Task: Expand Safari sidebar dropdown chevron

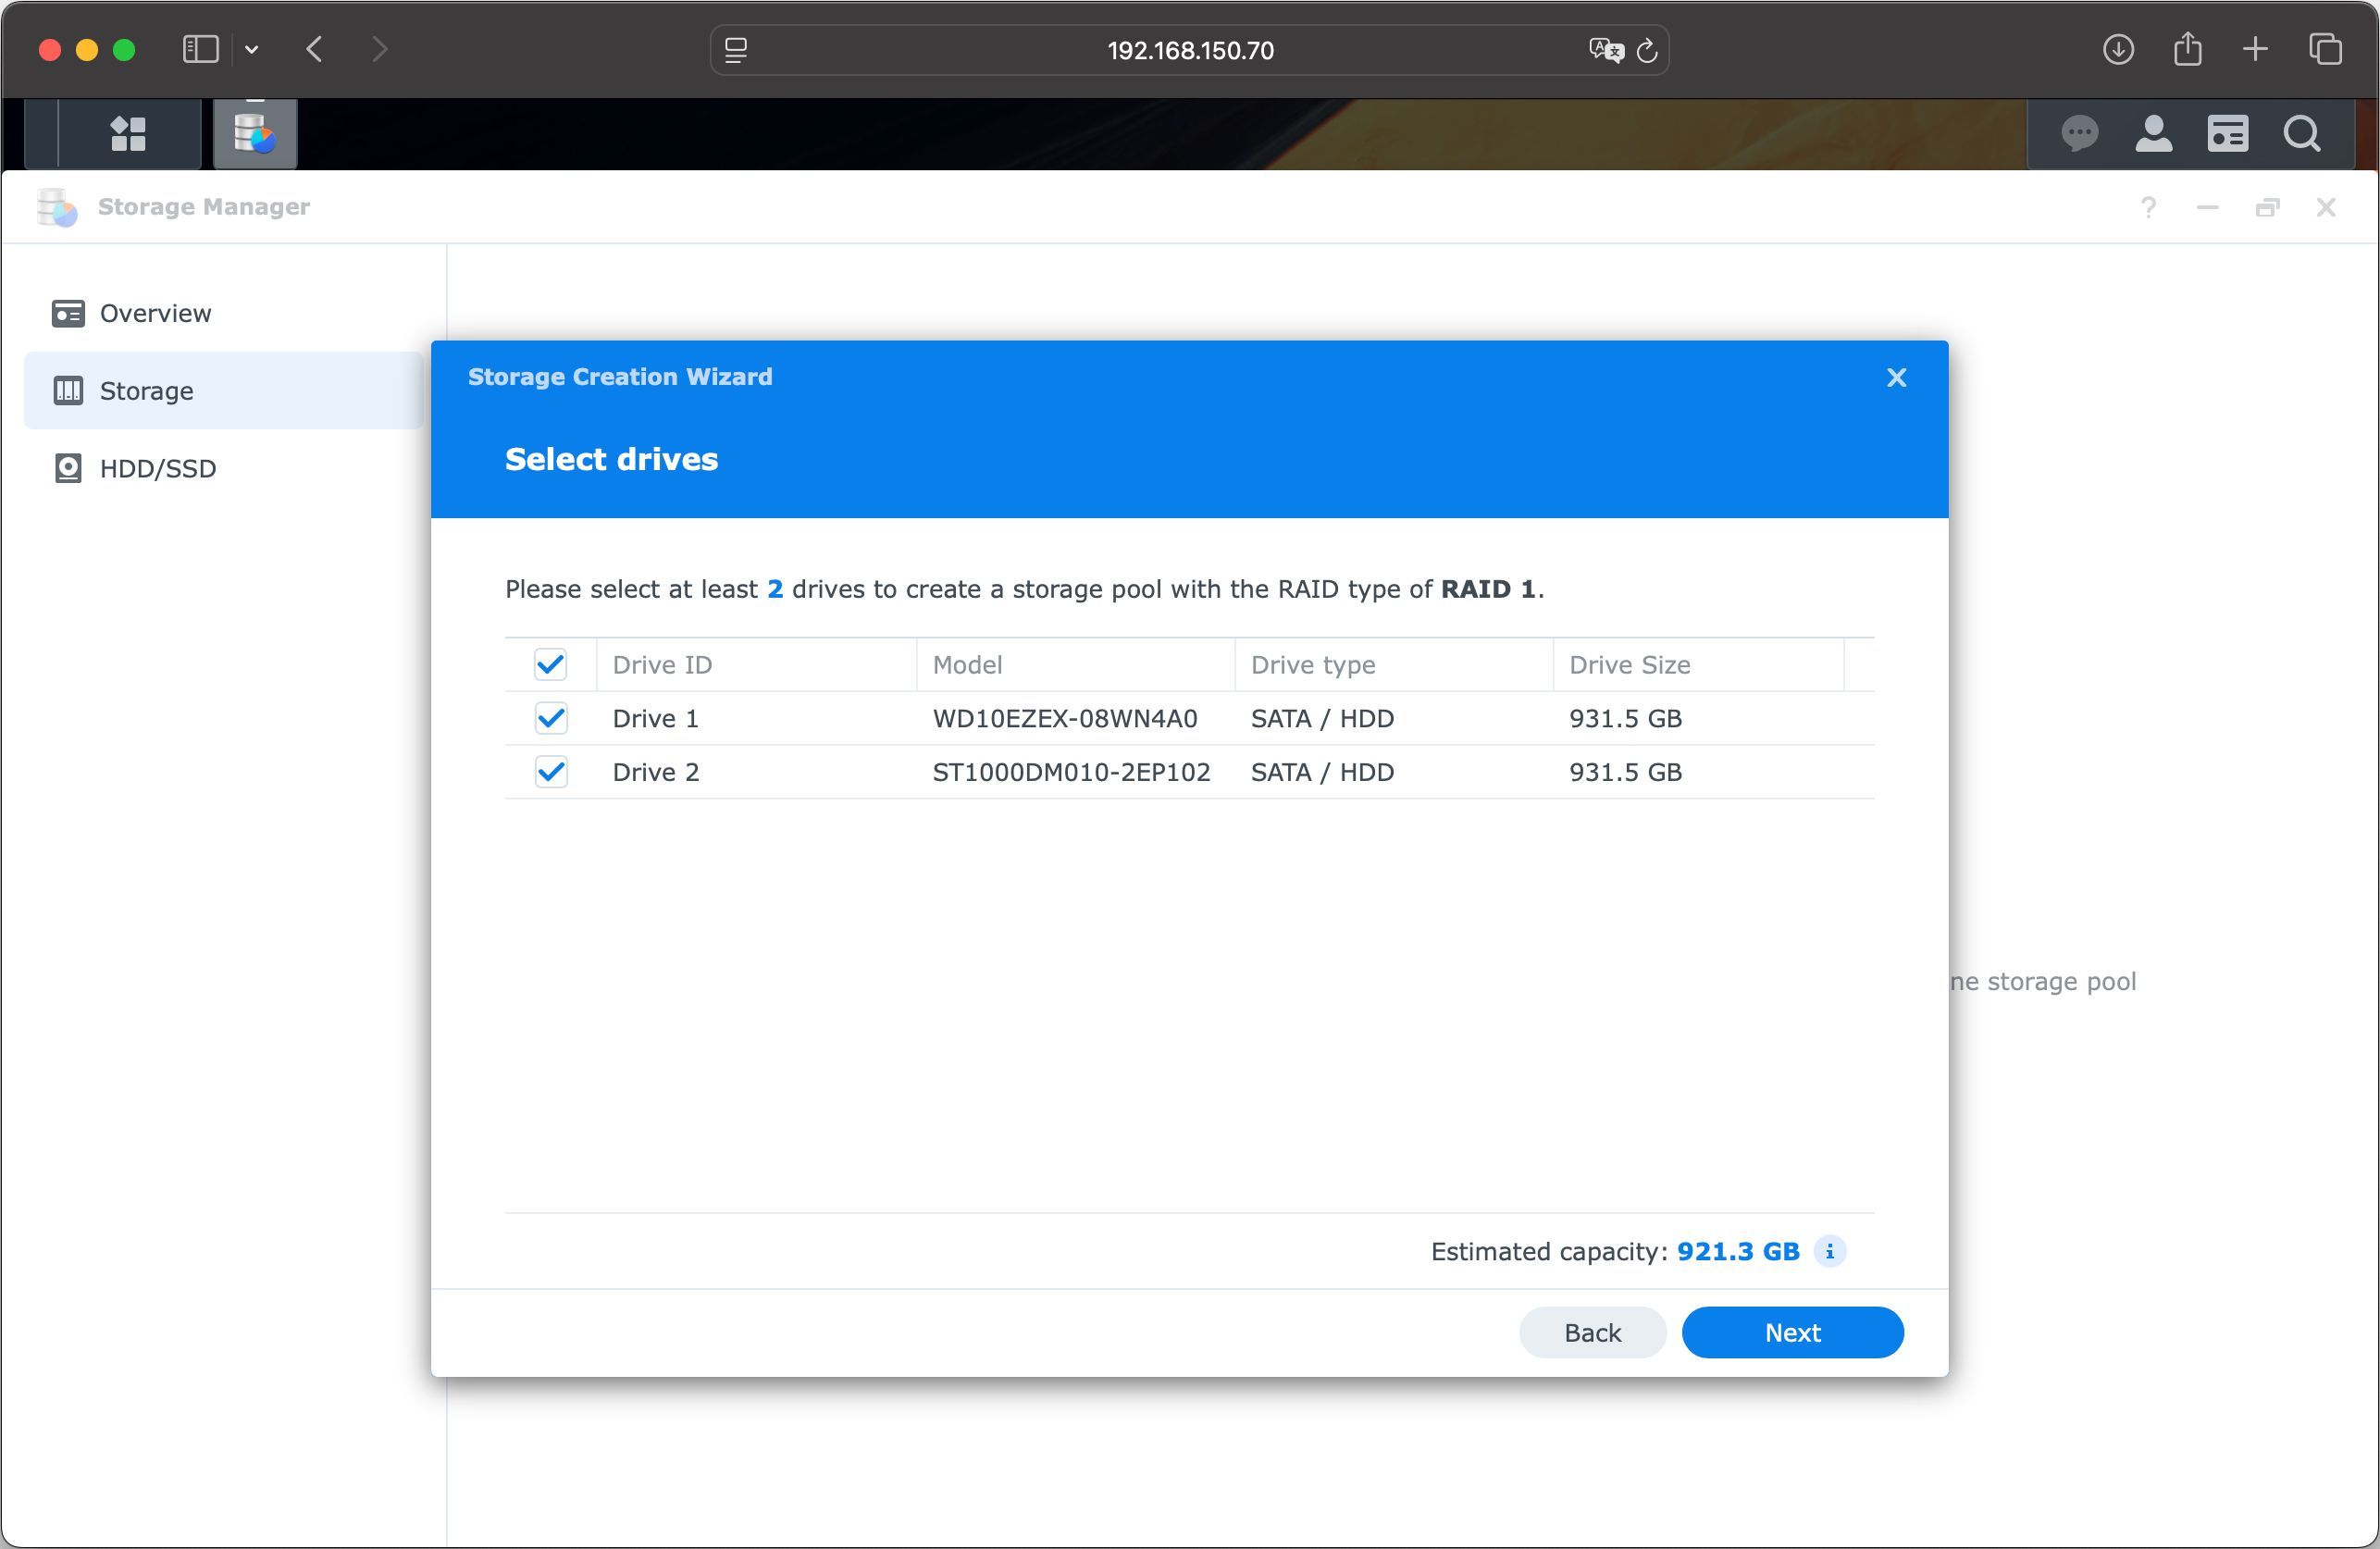Action: 252,50
